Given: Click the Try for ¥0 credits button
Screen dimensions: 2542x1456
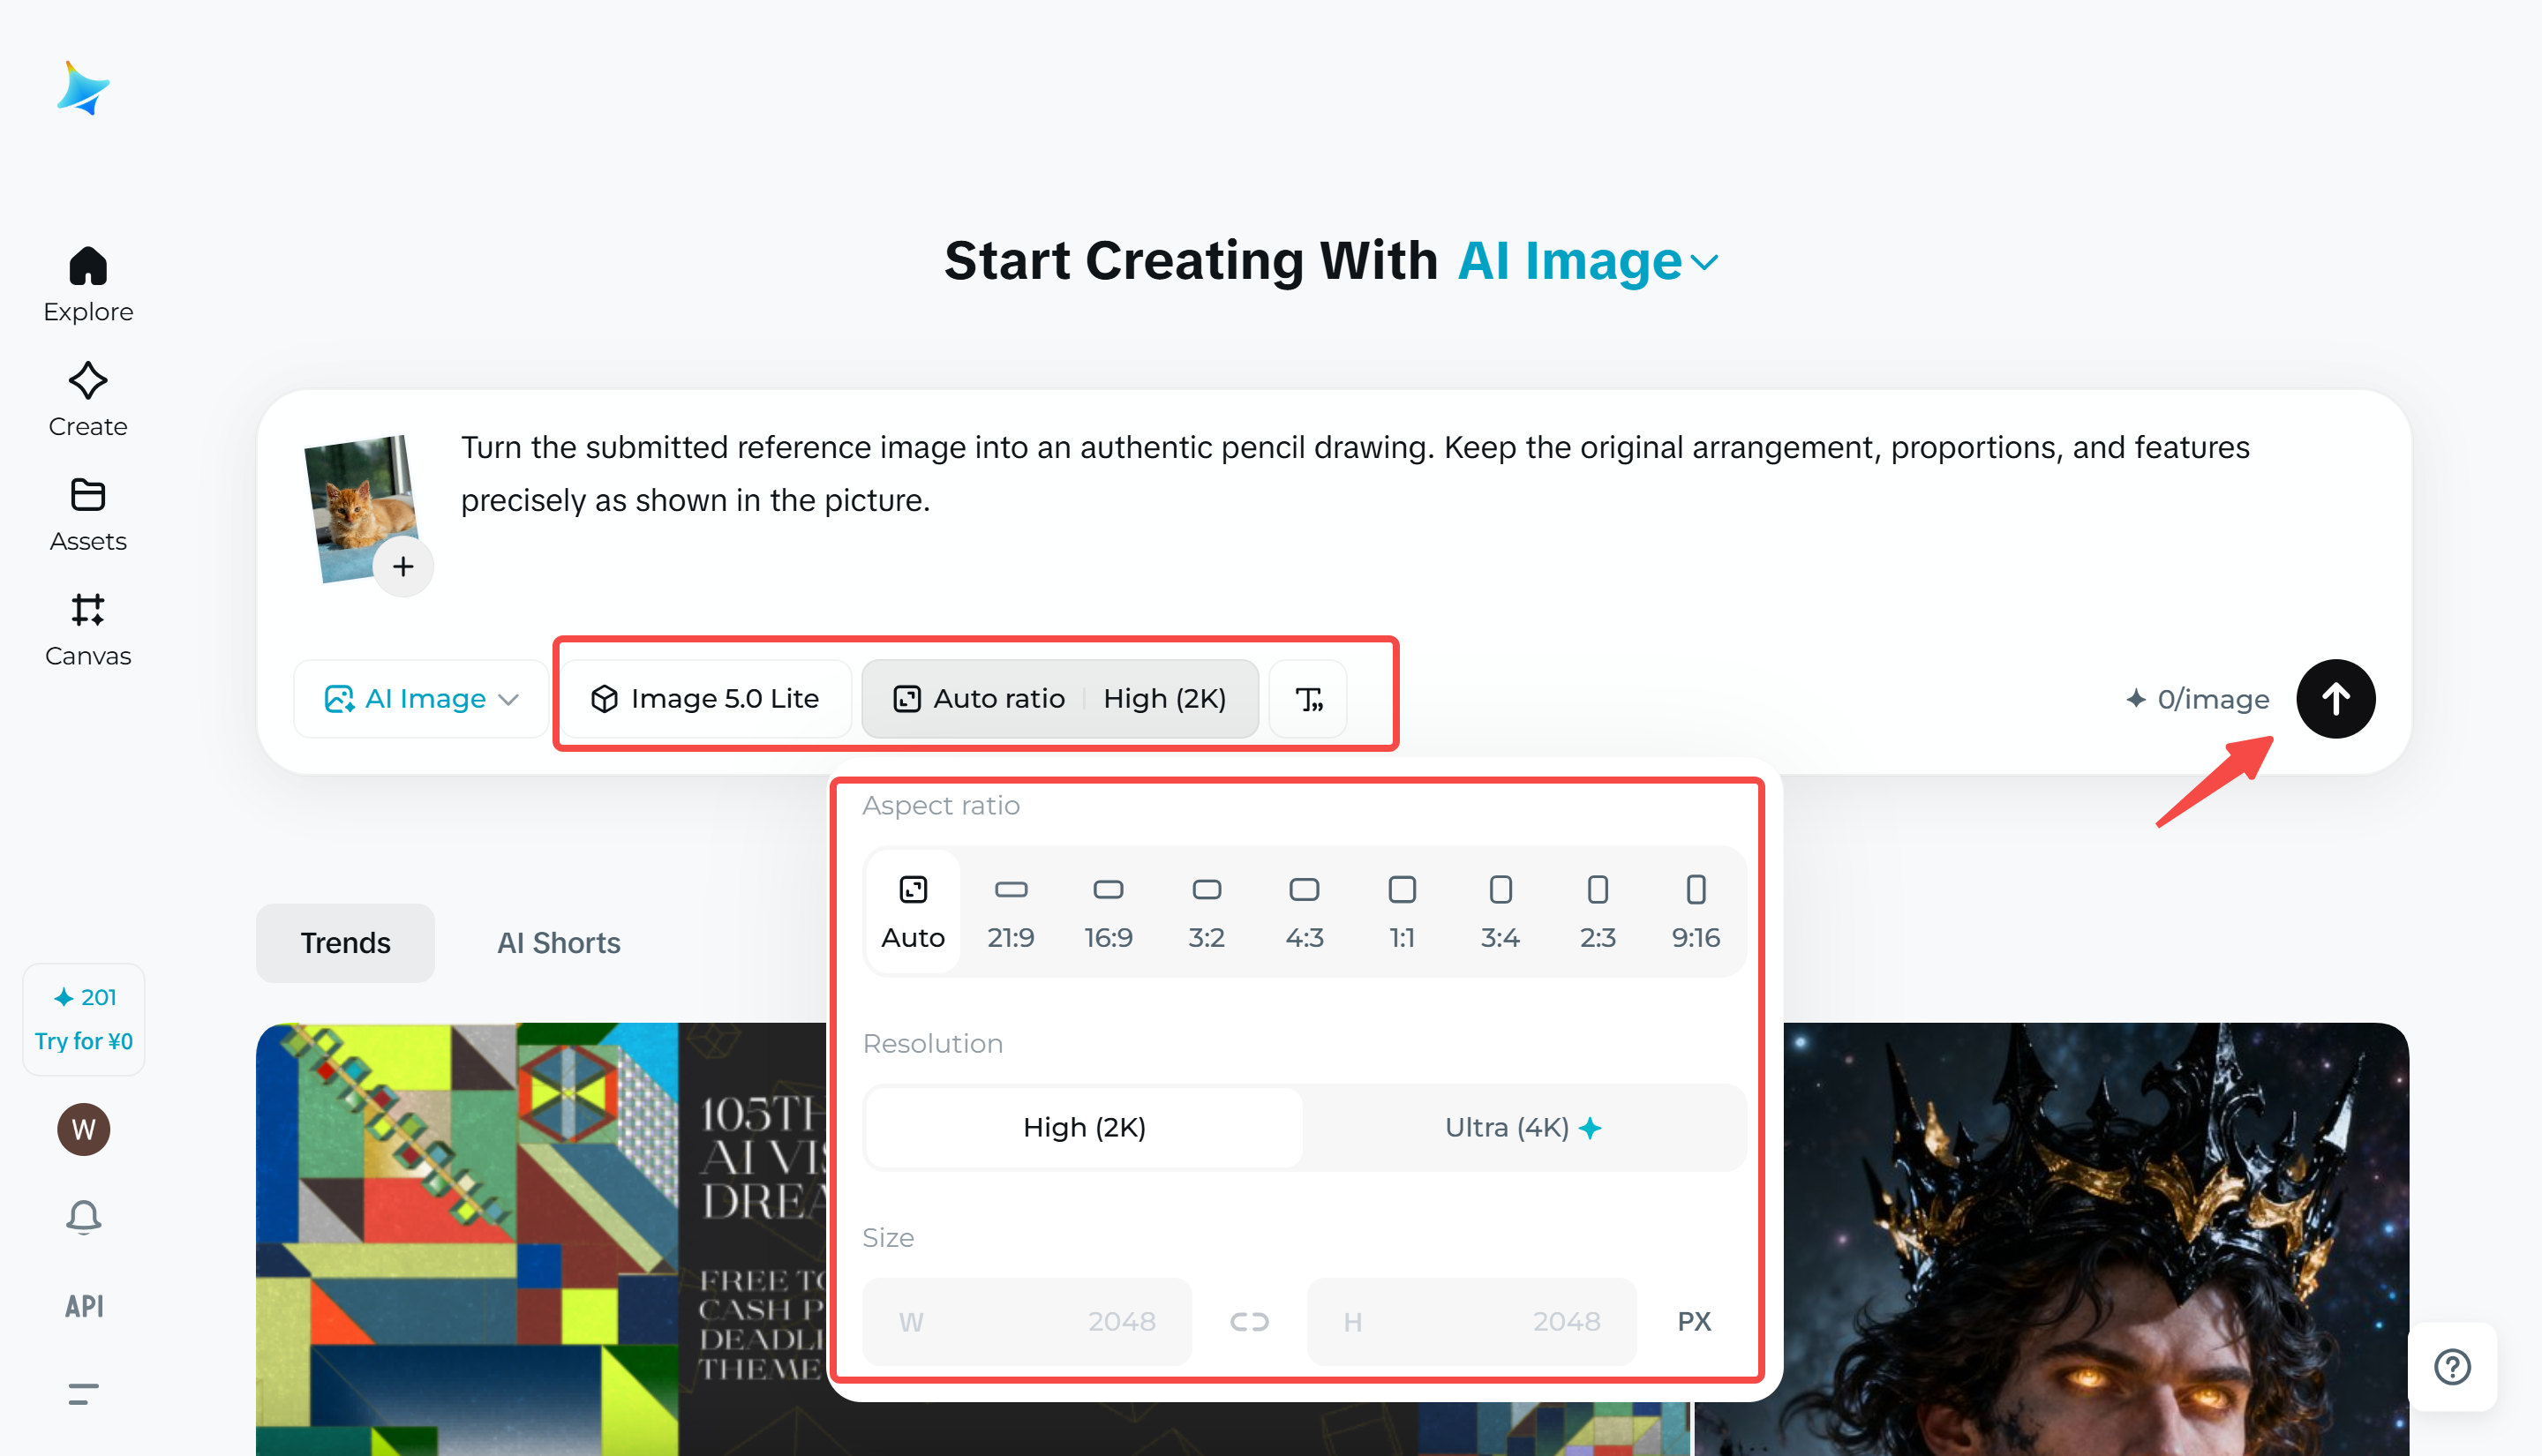Looking at the screenshot, I should pyautogui.click(x=84, y=1041).
